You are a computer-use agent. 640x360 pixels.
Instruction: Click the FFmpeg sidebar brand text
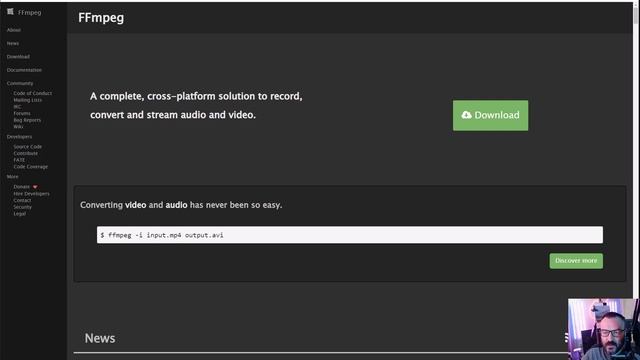pos(29,13)
